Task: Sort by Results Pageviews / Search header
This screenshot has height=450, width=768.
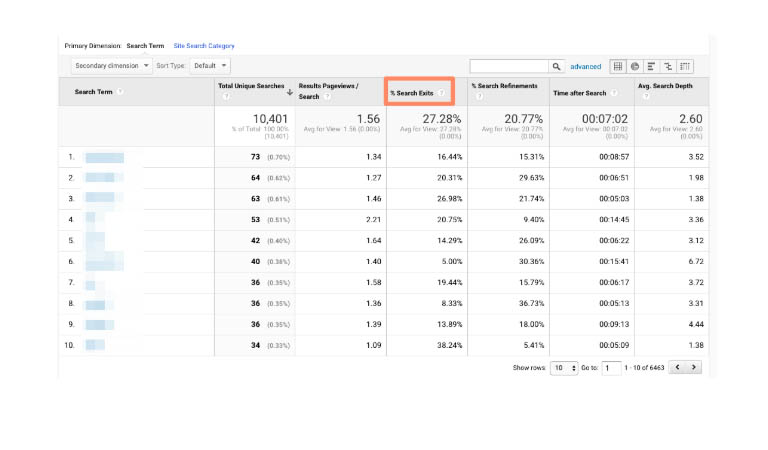Action: [x=328, y=91]
